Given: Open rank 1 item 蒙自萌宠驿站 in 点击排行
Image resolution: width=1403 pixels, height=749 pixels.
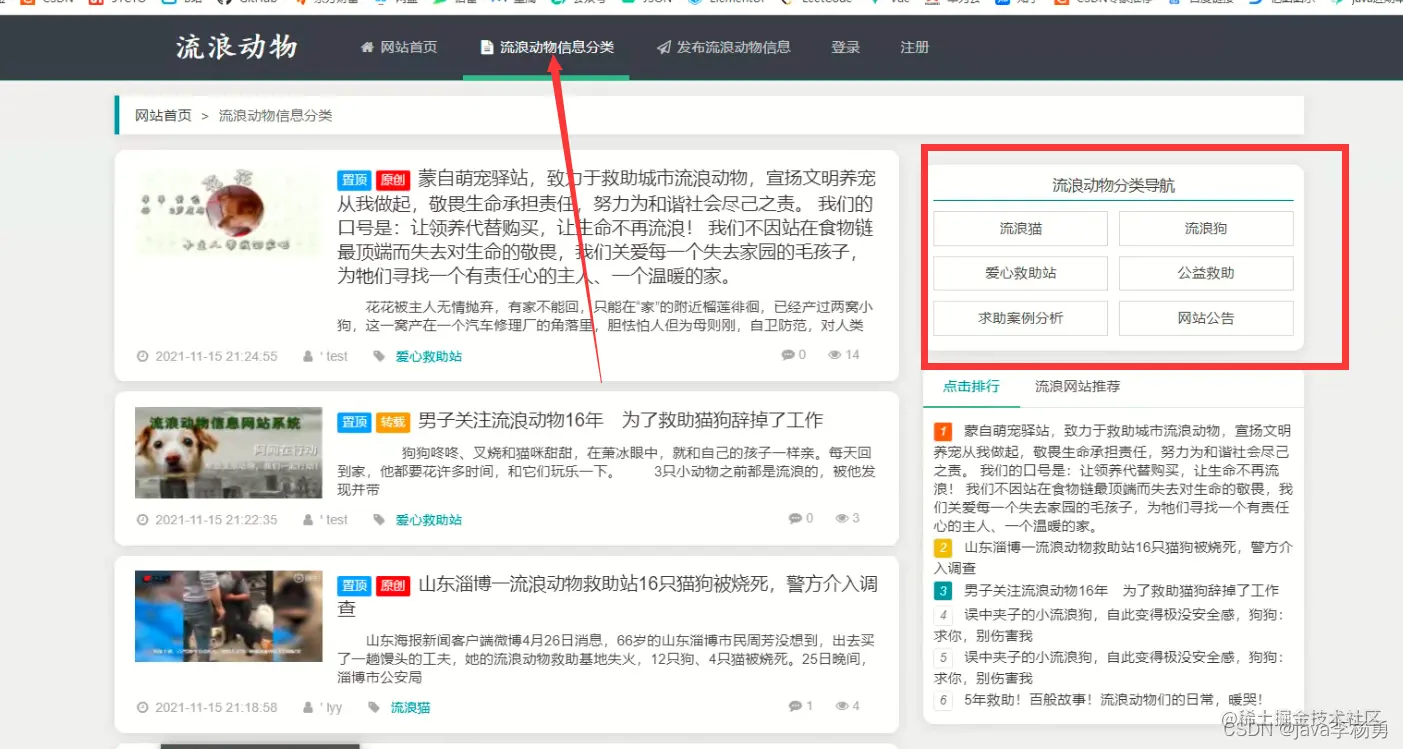Looking at the screenshot, I should tap(1113, 478).
